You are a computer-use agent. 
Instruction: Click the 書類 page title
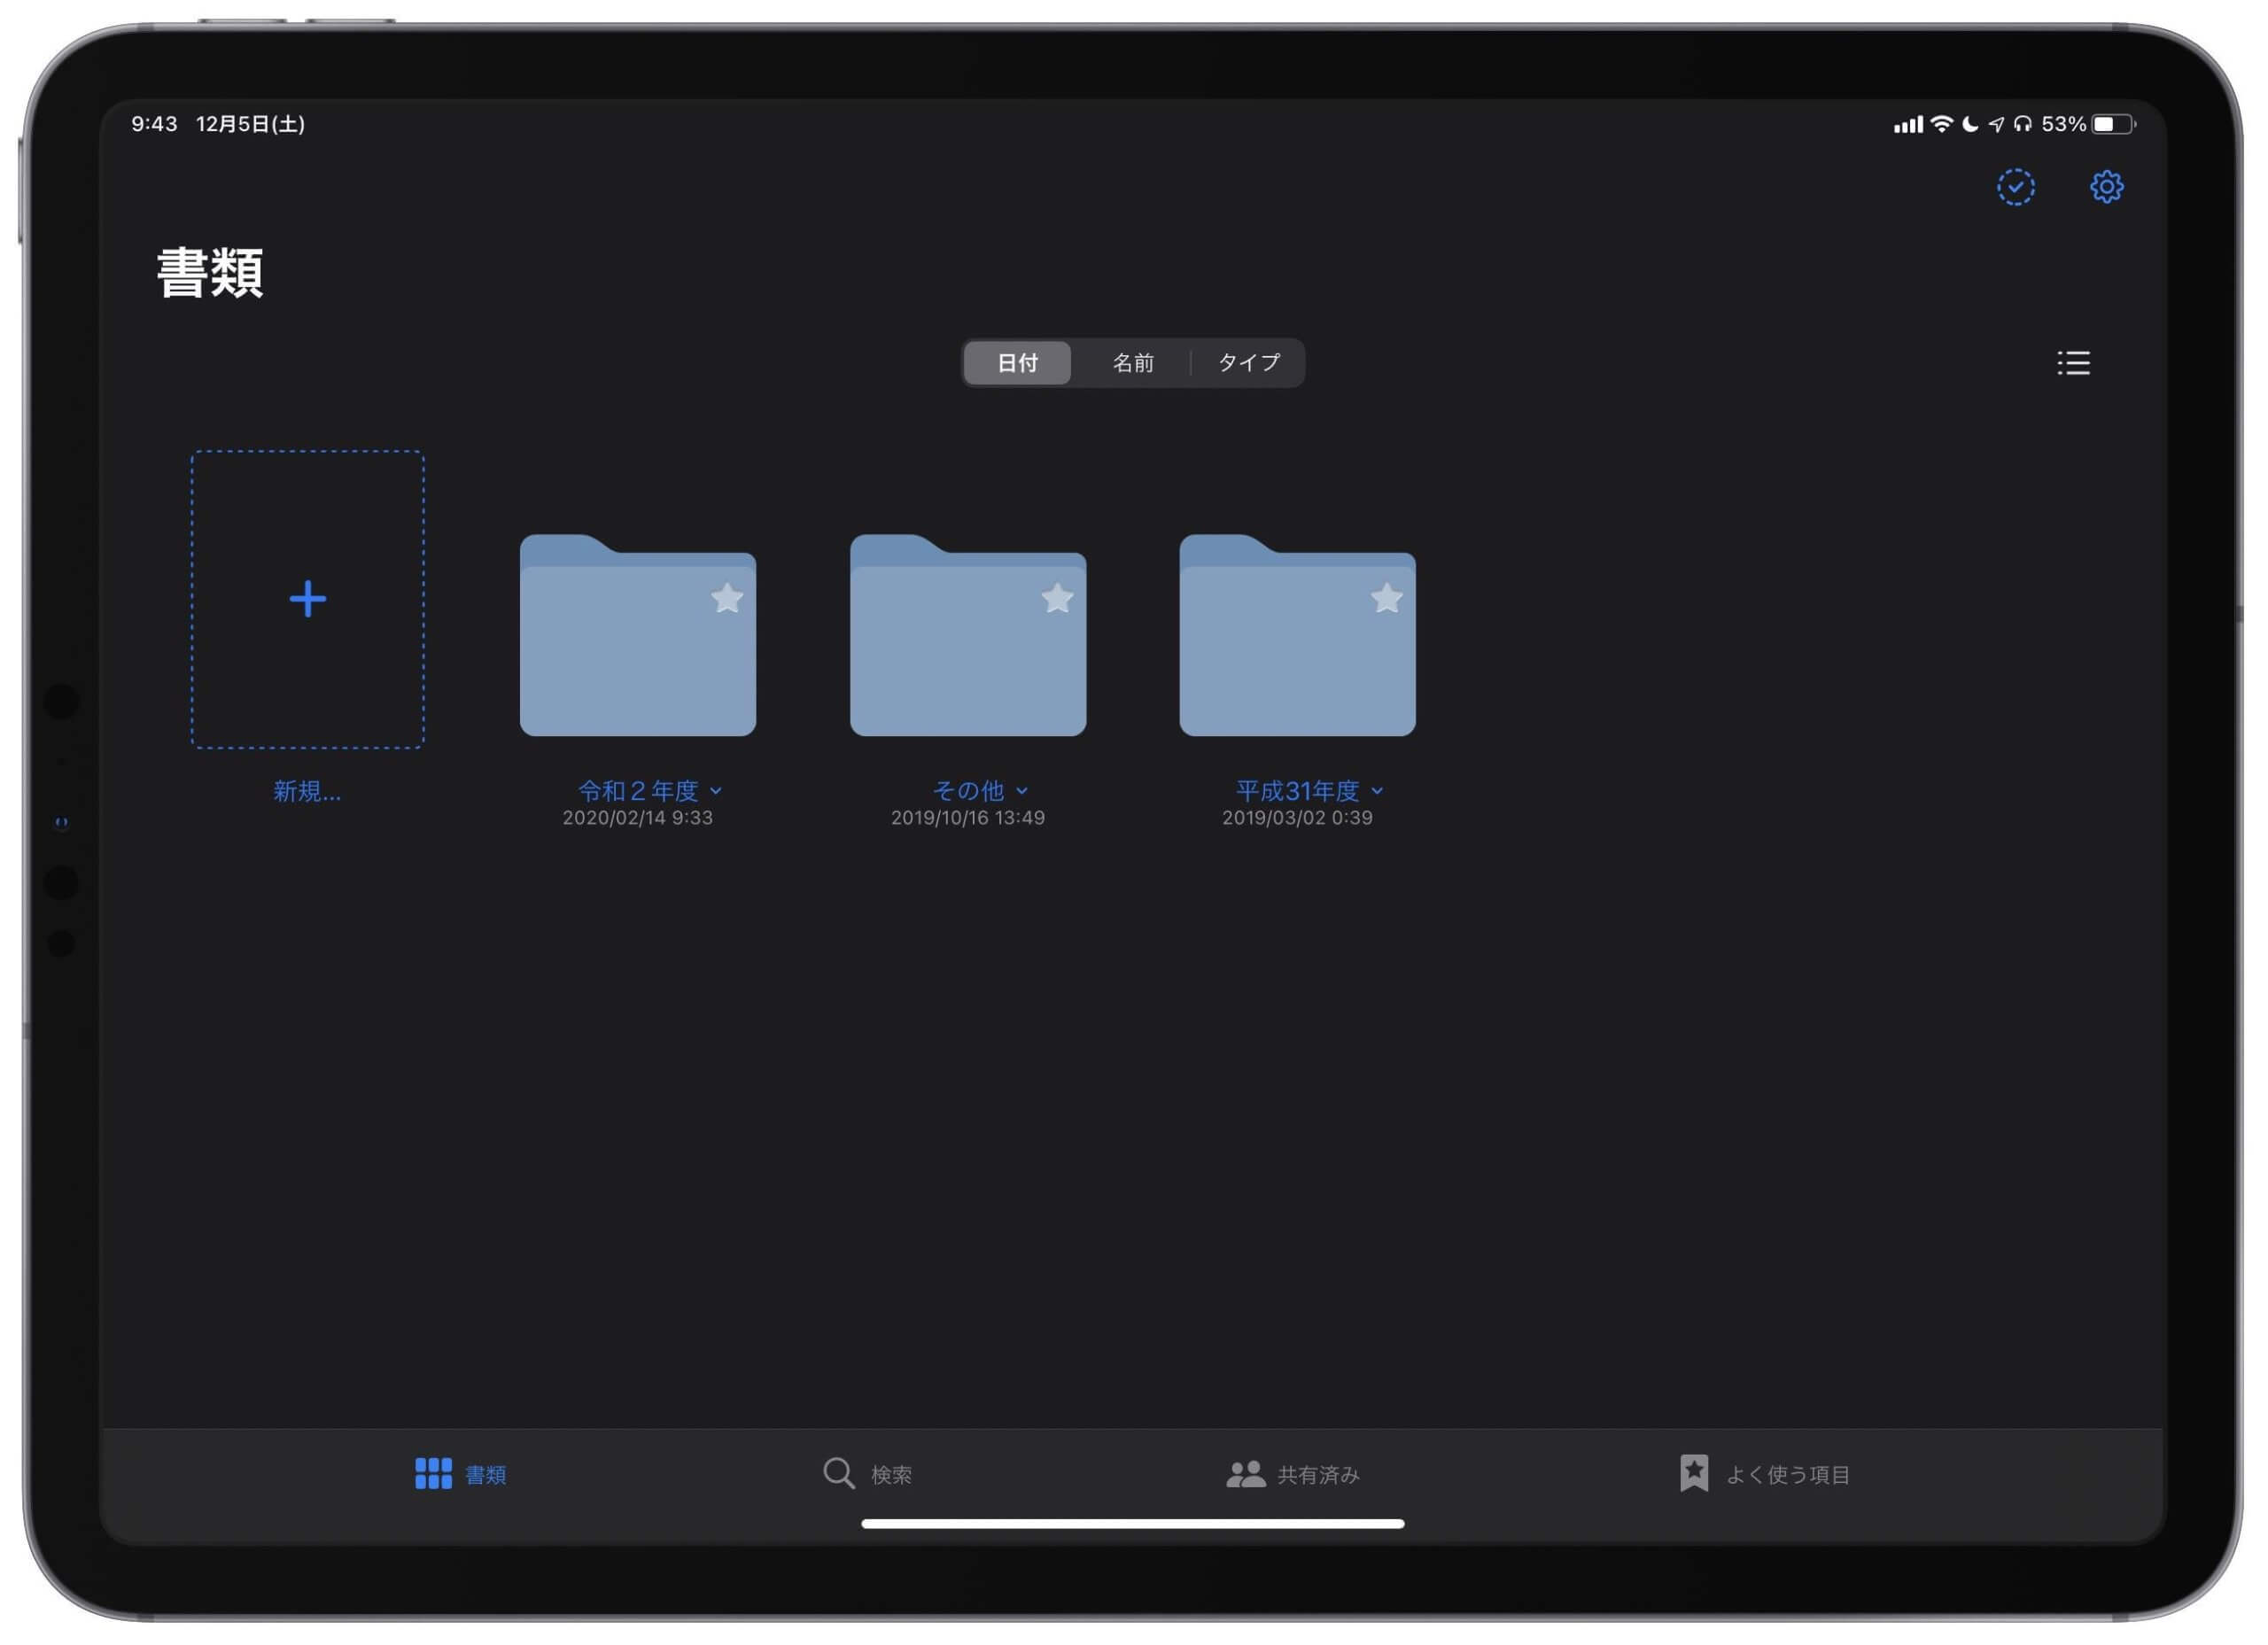click(211, 273)
